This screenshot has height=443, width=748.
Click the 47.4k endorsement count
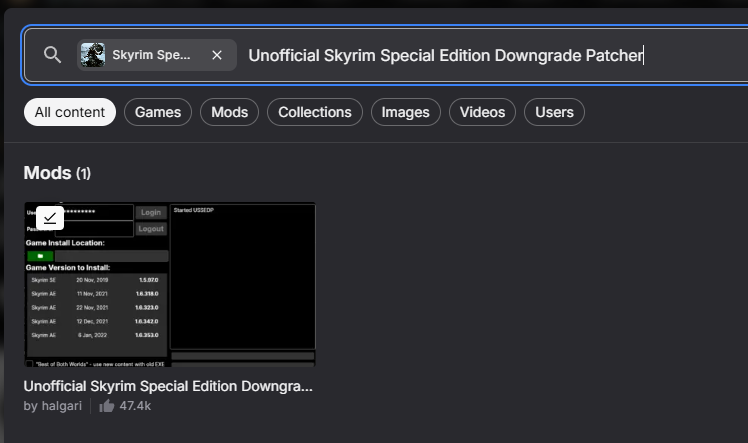(x=135, y=406)
